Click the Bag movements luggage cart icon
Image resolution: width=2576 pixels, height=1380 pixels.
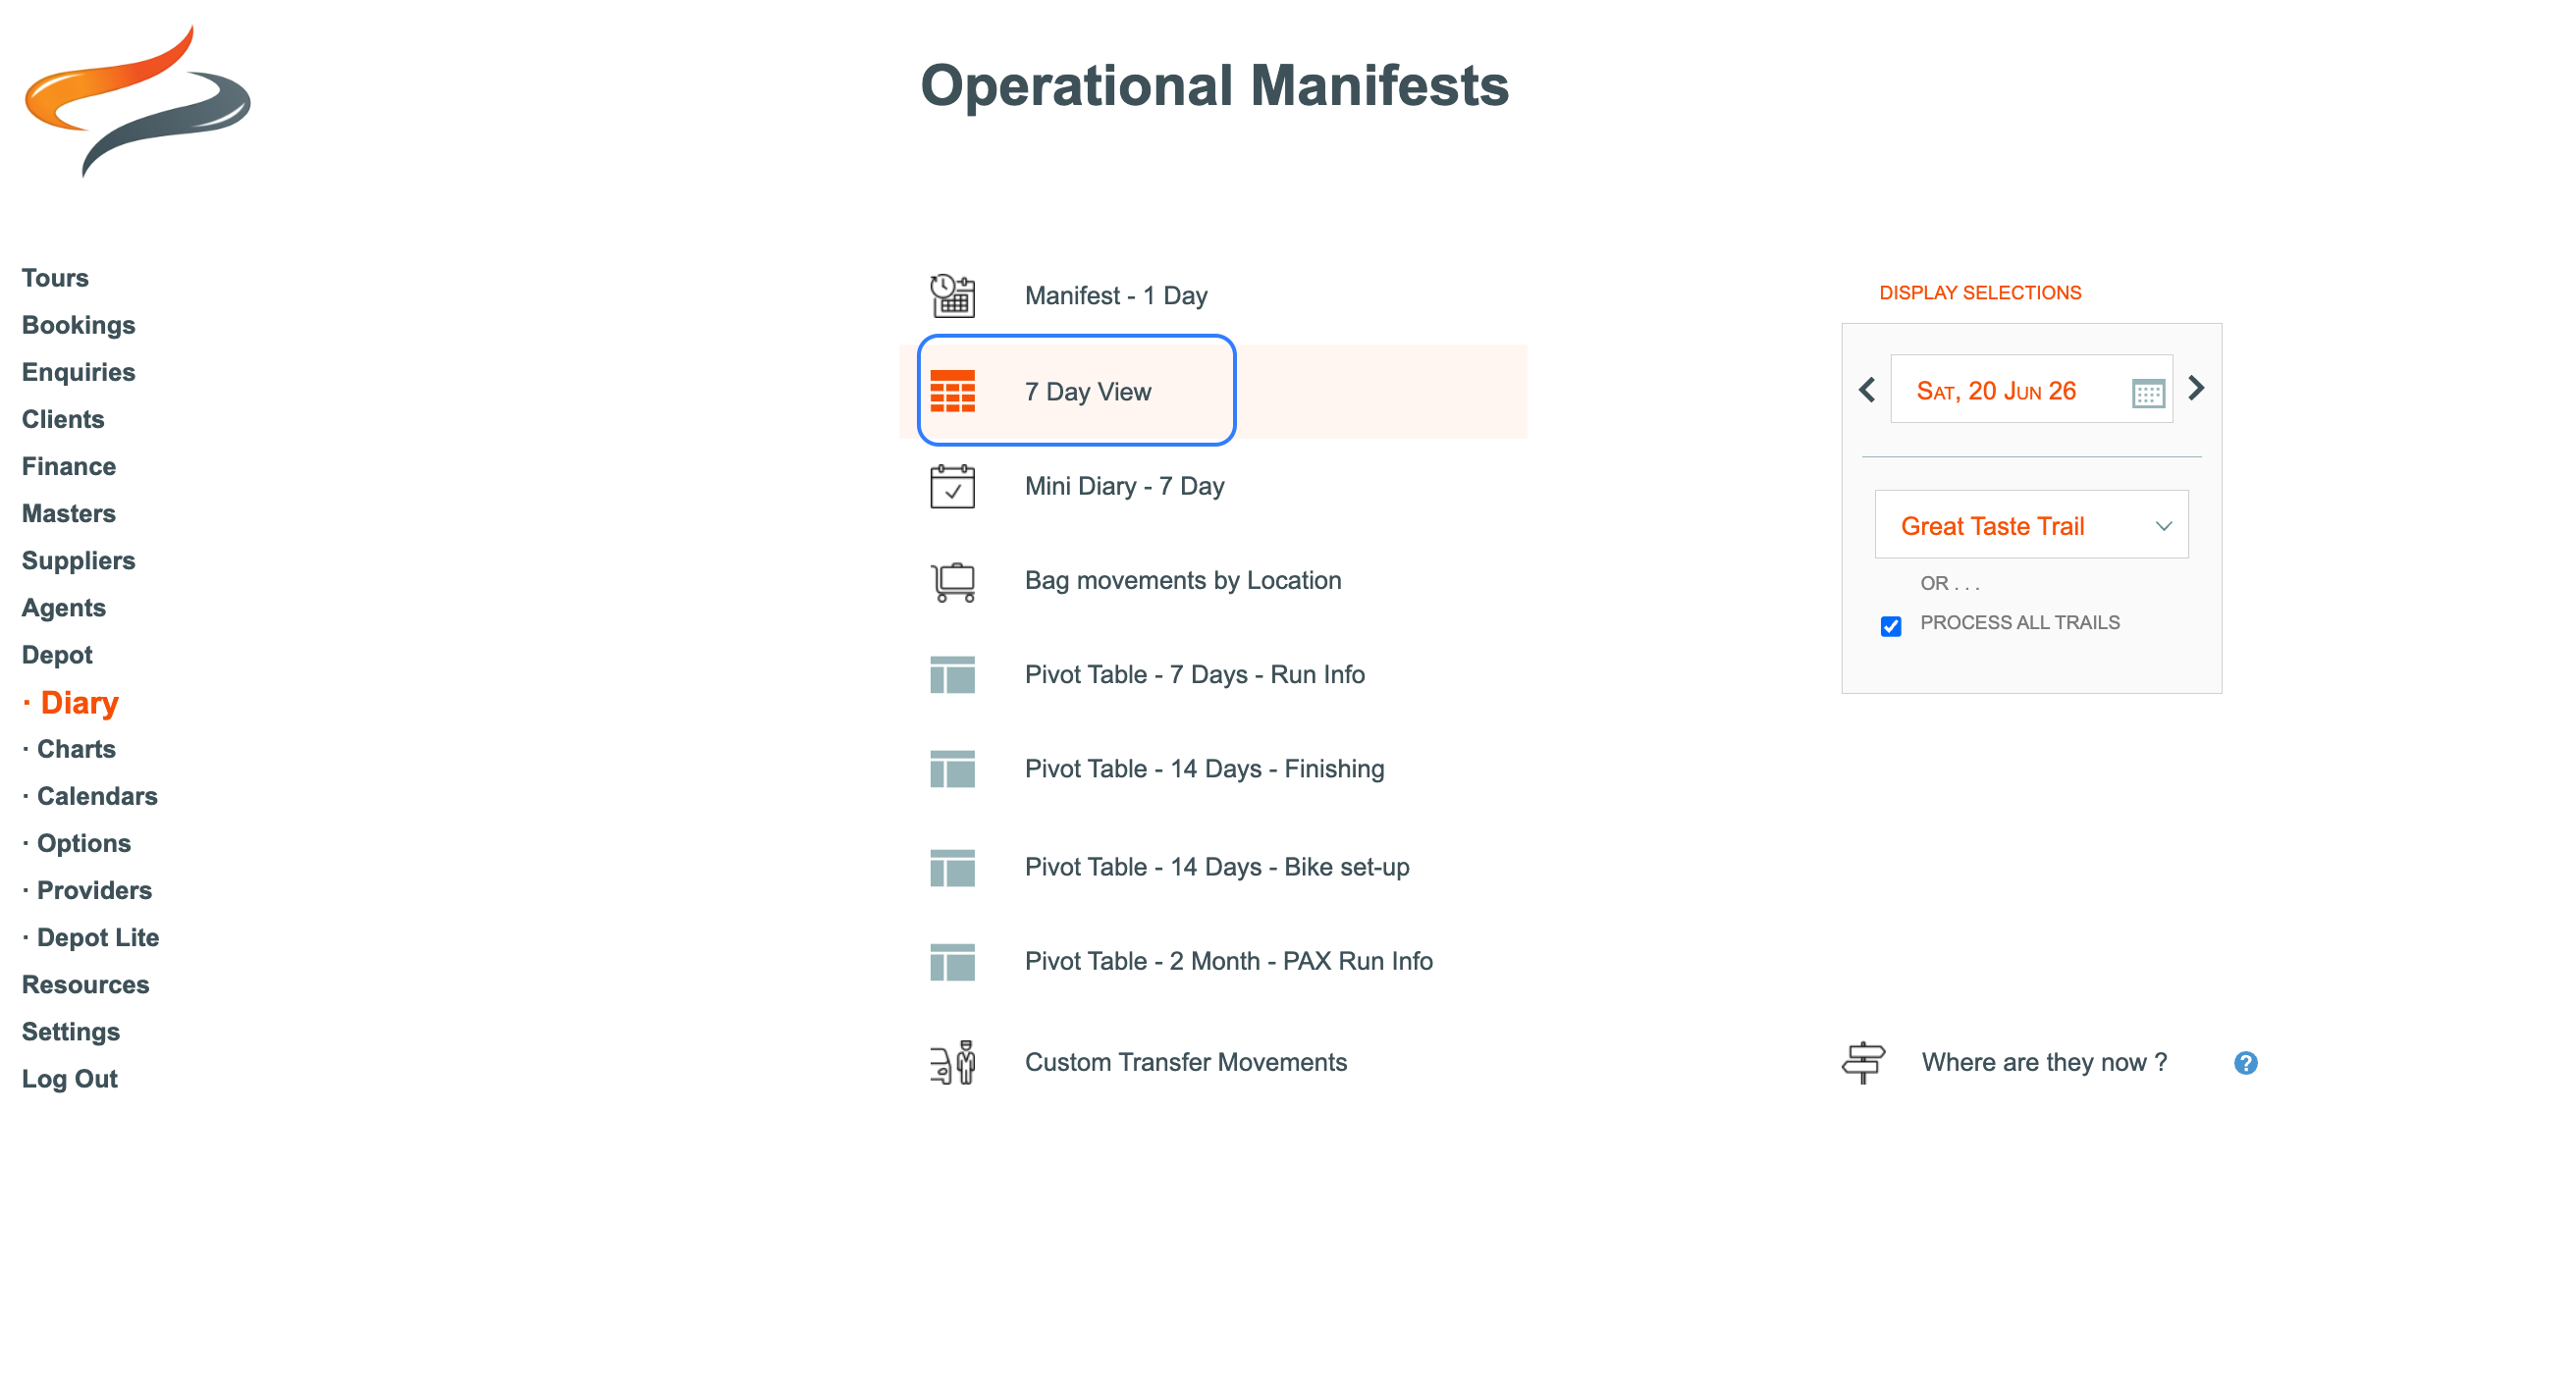click(x=952, y=581)
